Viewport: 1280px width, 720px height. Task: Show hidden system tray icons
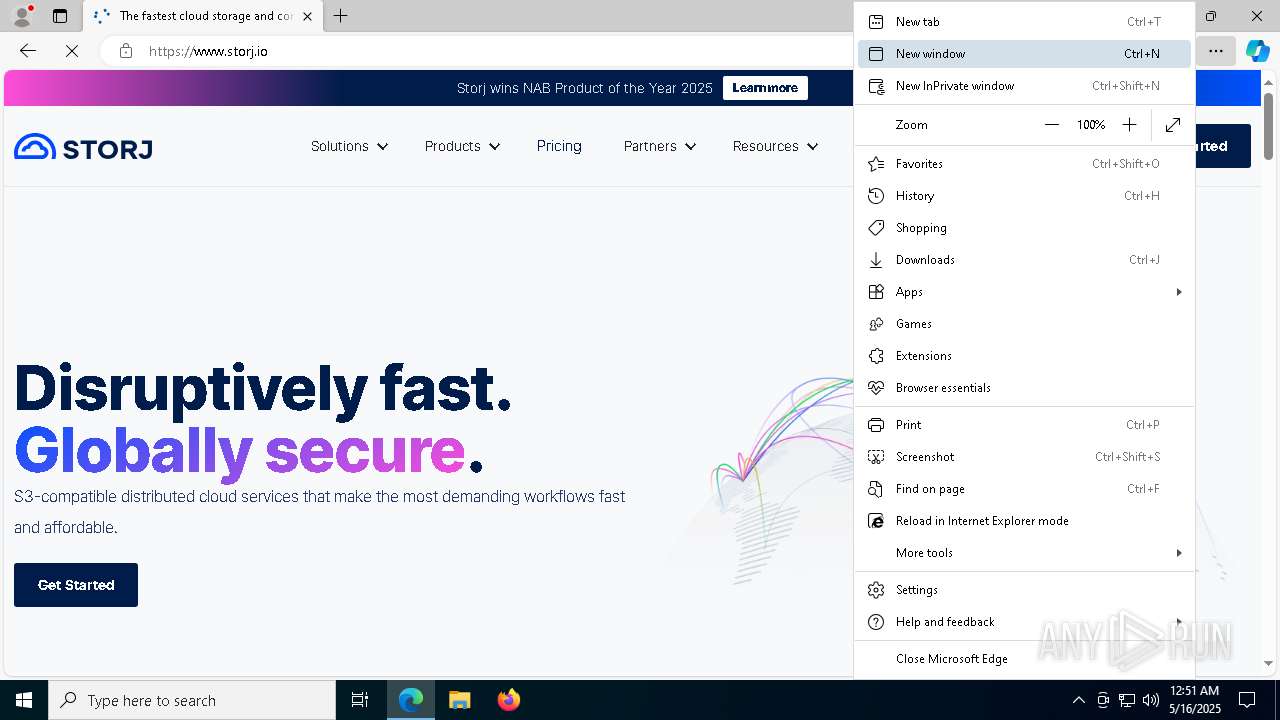[x=1078, y=700]
